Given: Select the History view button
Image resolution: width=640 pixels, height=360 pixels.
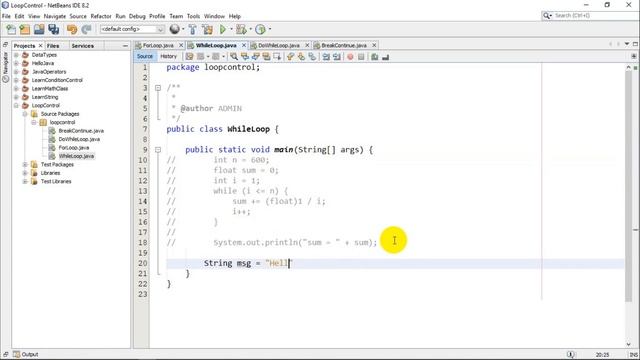Looking at the screenshot, I should (x=168, y=56).
